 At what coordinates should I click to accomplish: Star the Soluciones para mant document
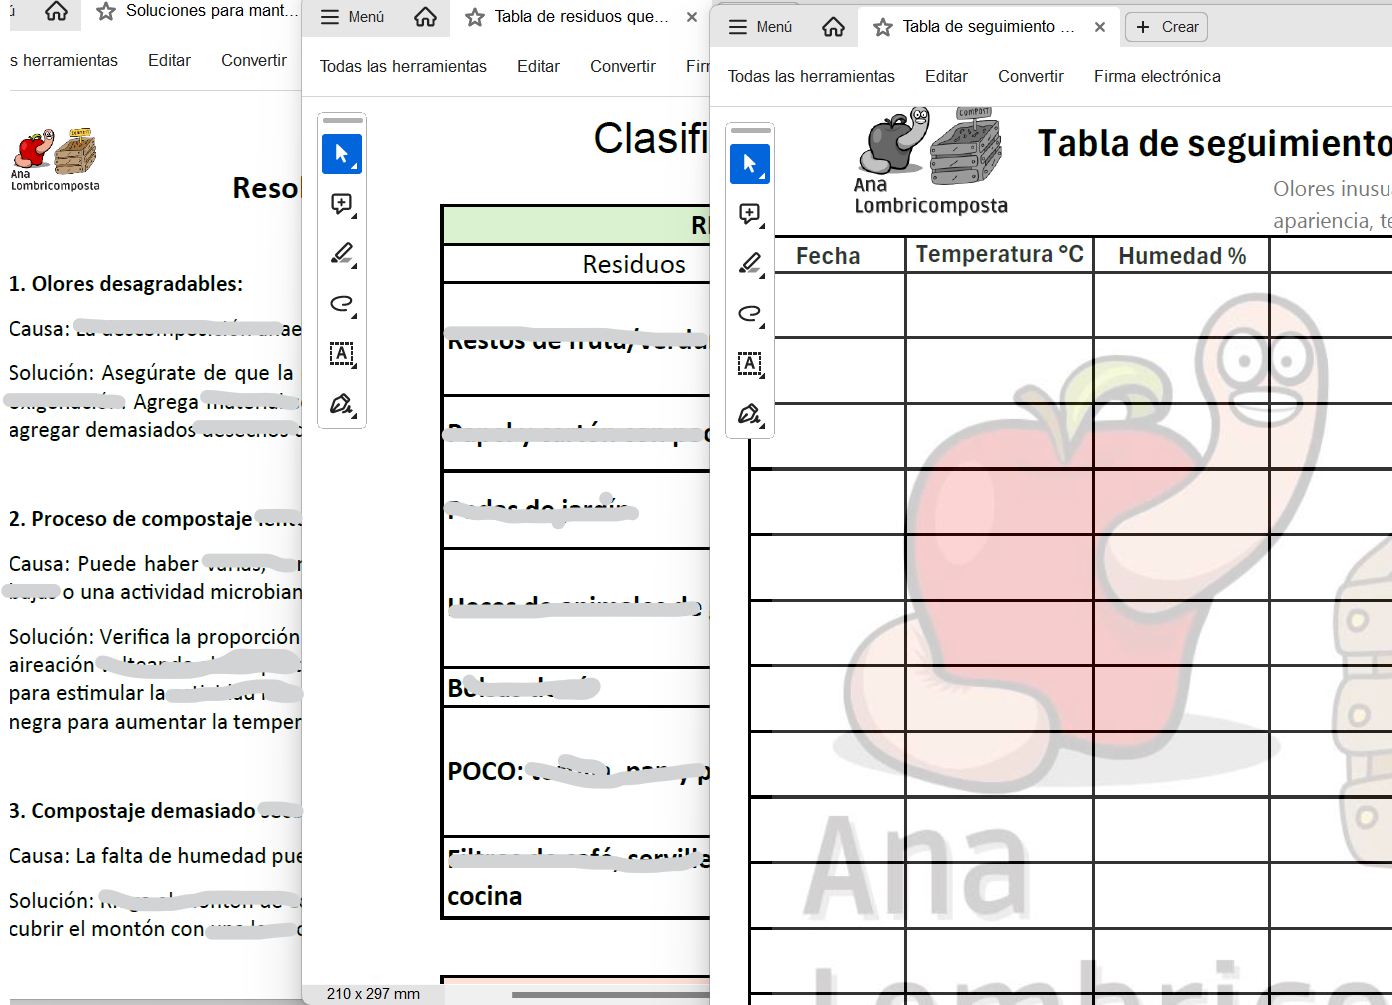tap(106, 11)
